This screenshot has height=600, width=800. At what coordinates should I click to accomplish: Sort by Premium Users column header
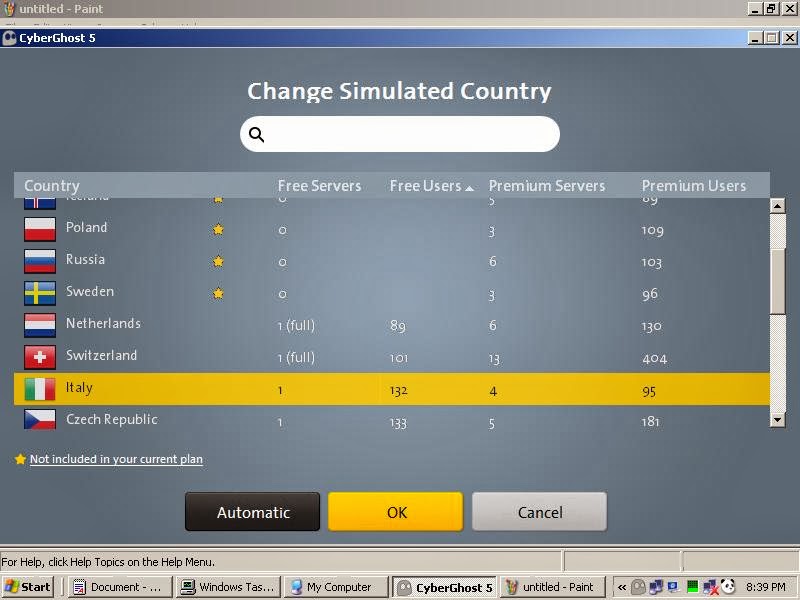pyautogui.click(x=694, y=186)
